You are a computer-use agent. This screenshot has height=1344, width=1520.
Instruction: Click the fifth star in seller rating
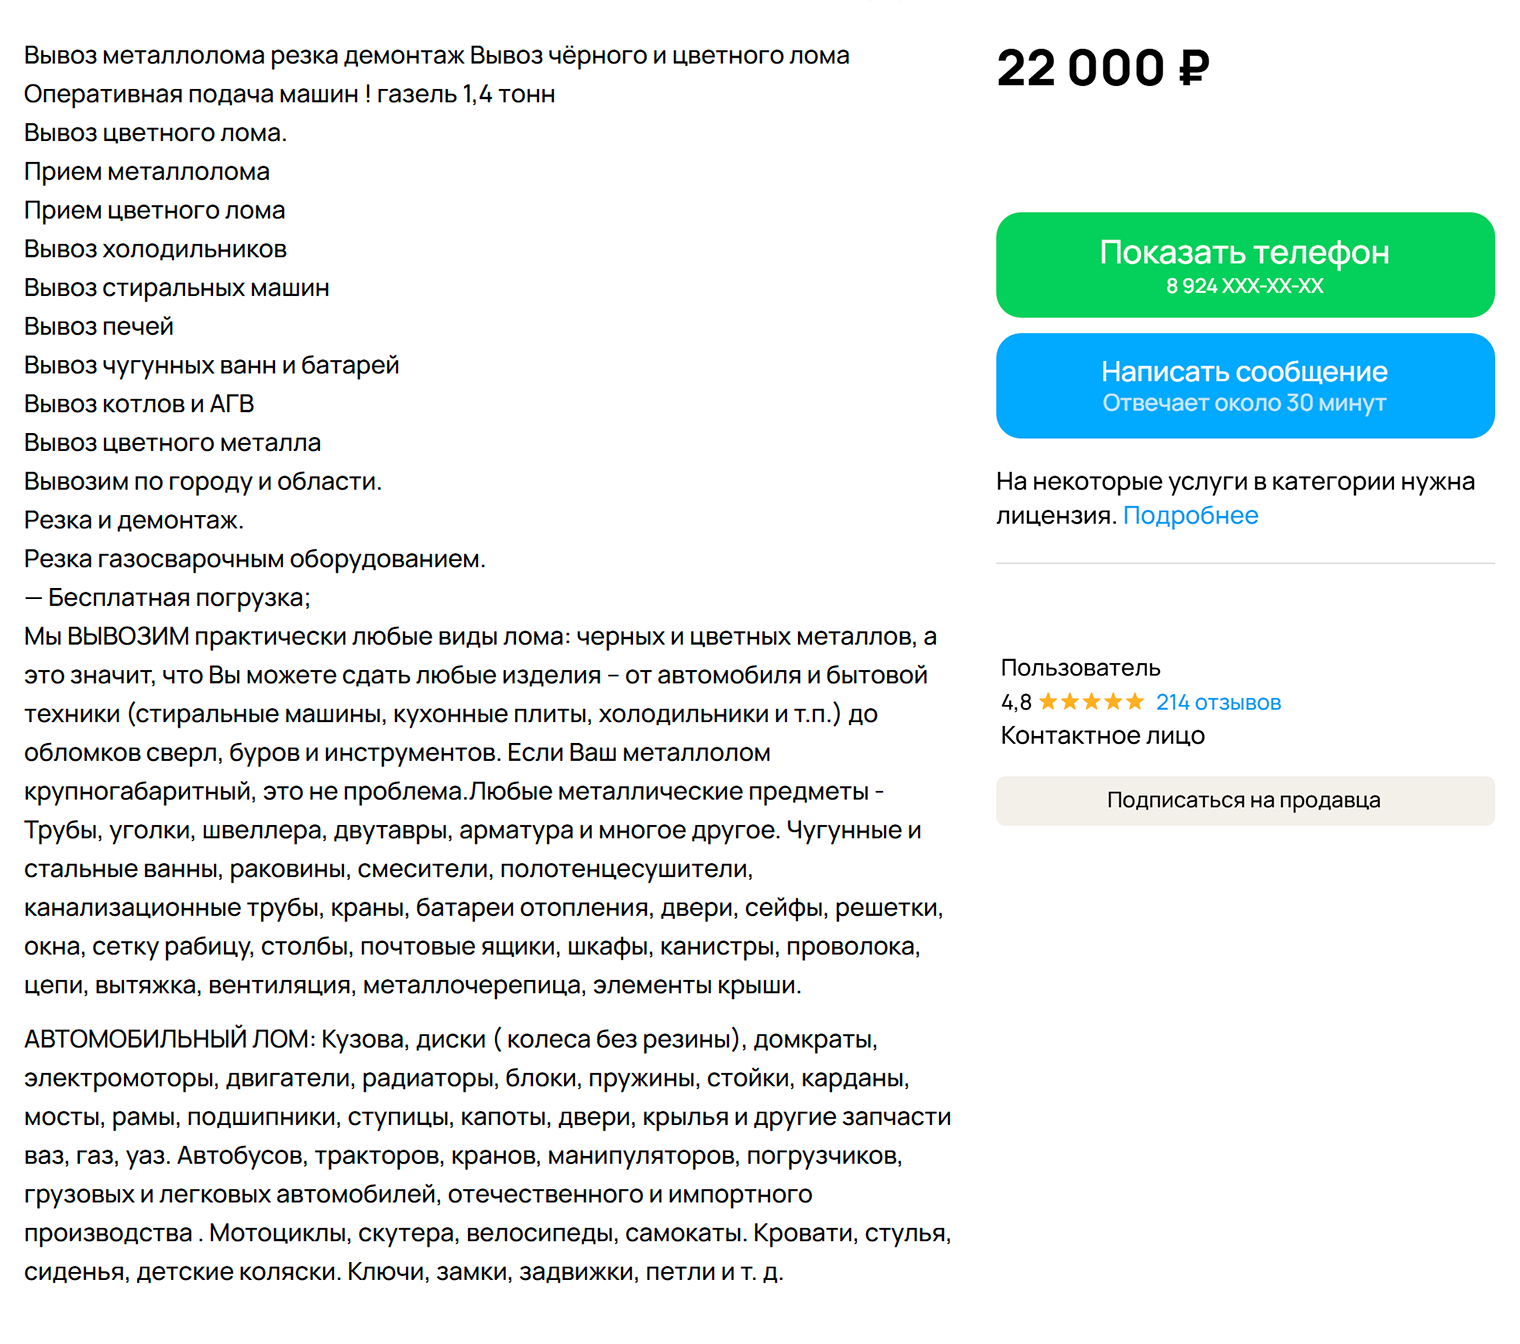[x=1134, y=702]
